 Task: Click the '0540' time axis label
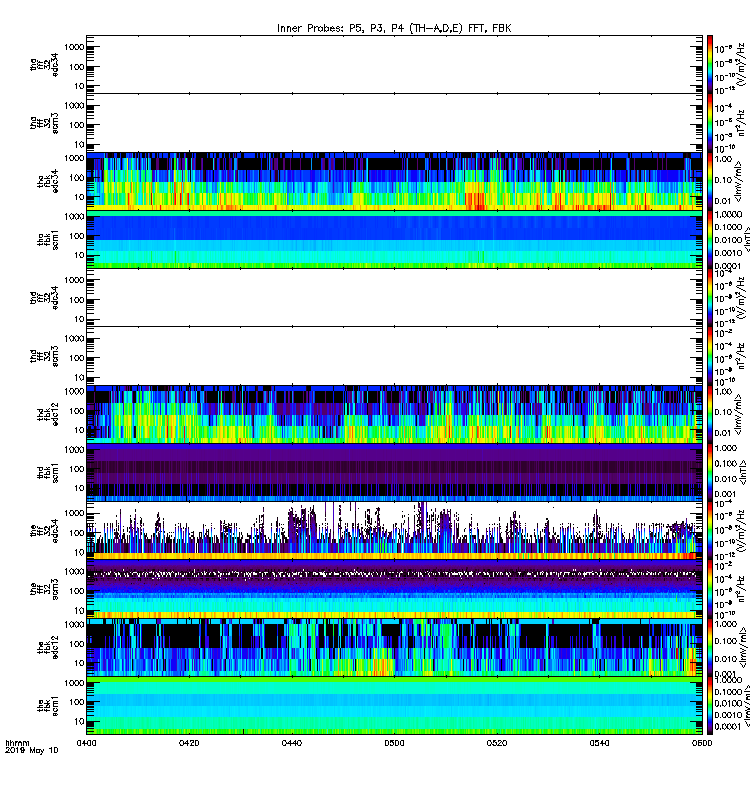point(599,743)
